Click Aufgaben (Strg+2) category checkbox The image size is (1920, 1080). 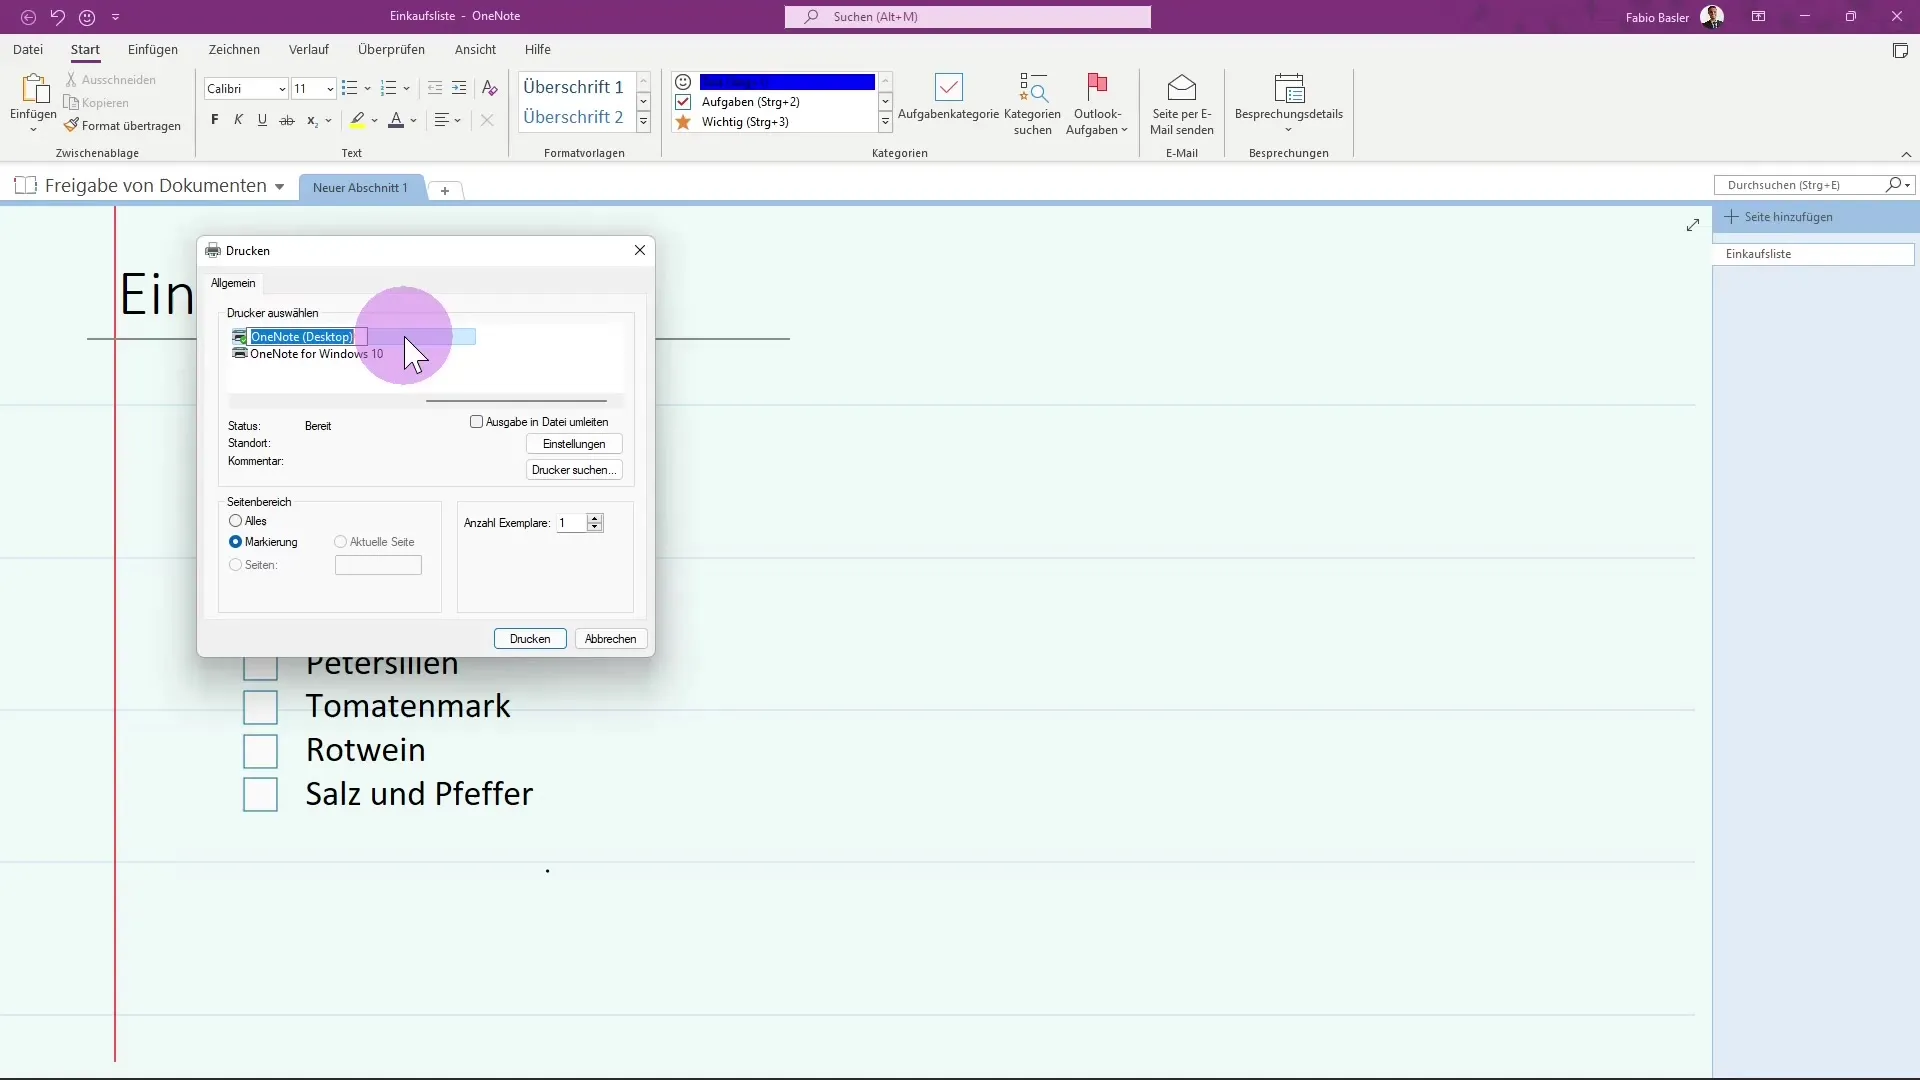click(684, 102)
